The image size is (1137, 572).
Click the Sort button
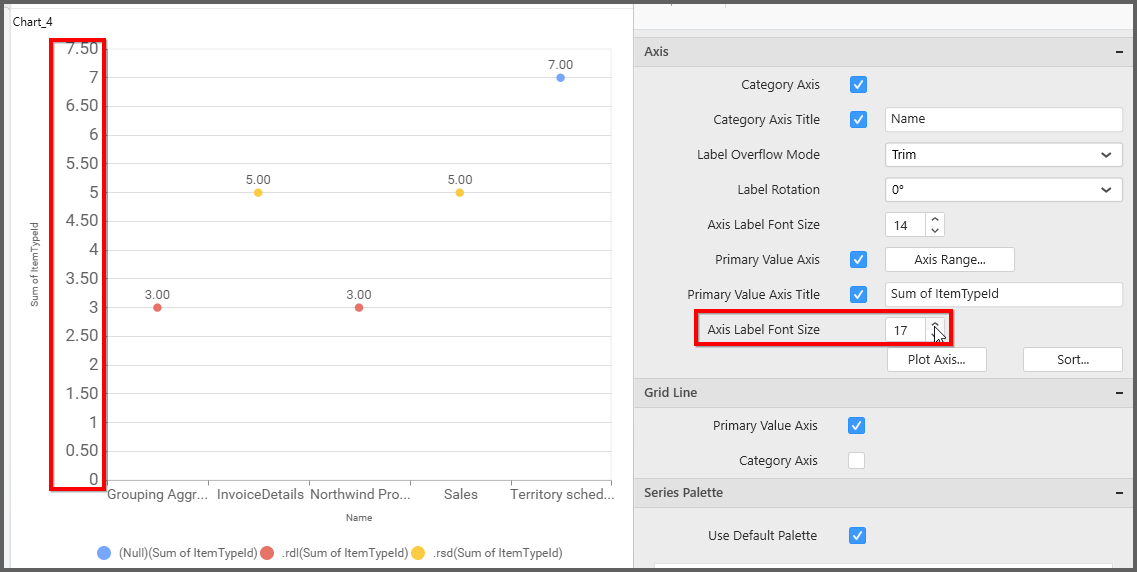pyautogui.click(x=1072, y=360)
